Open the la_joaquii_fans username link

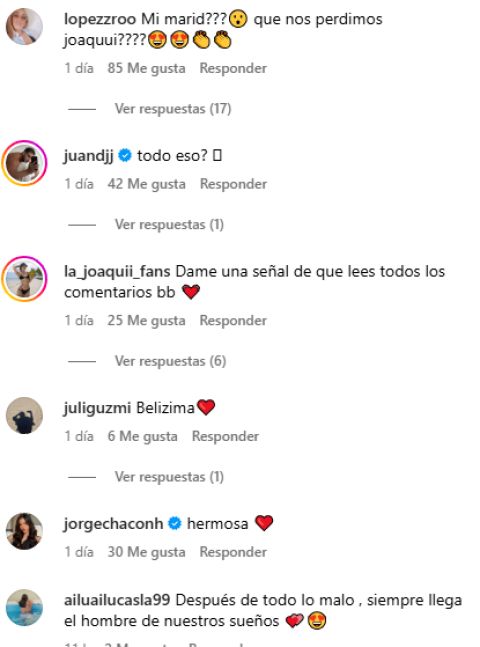(117, 272)
